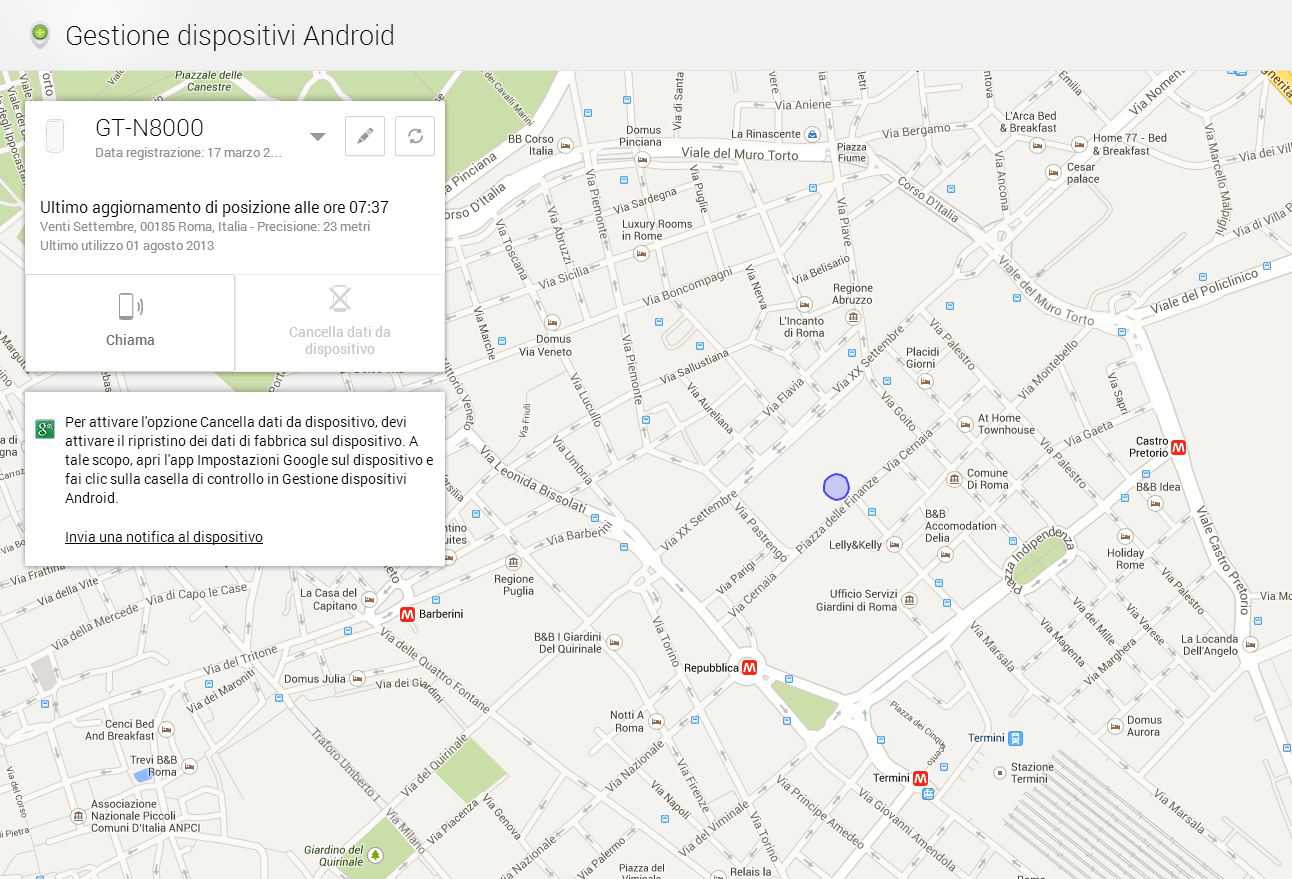Click the Giardino del Quirinale park icon

[x=375, y=855]
